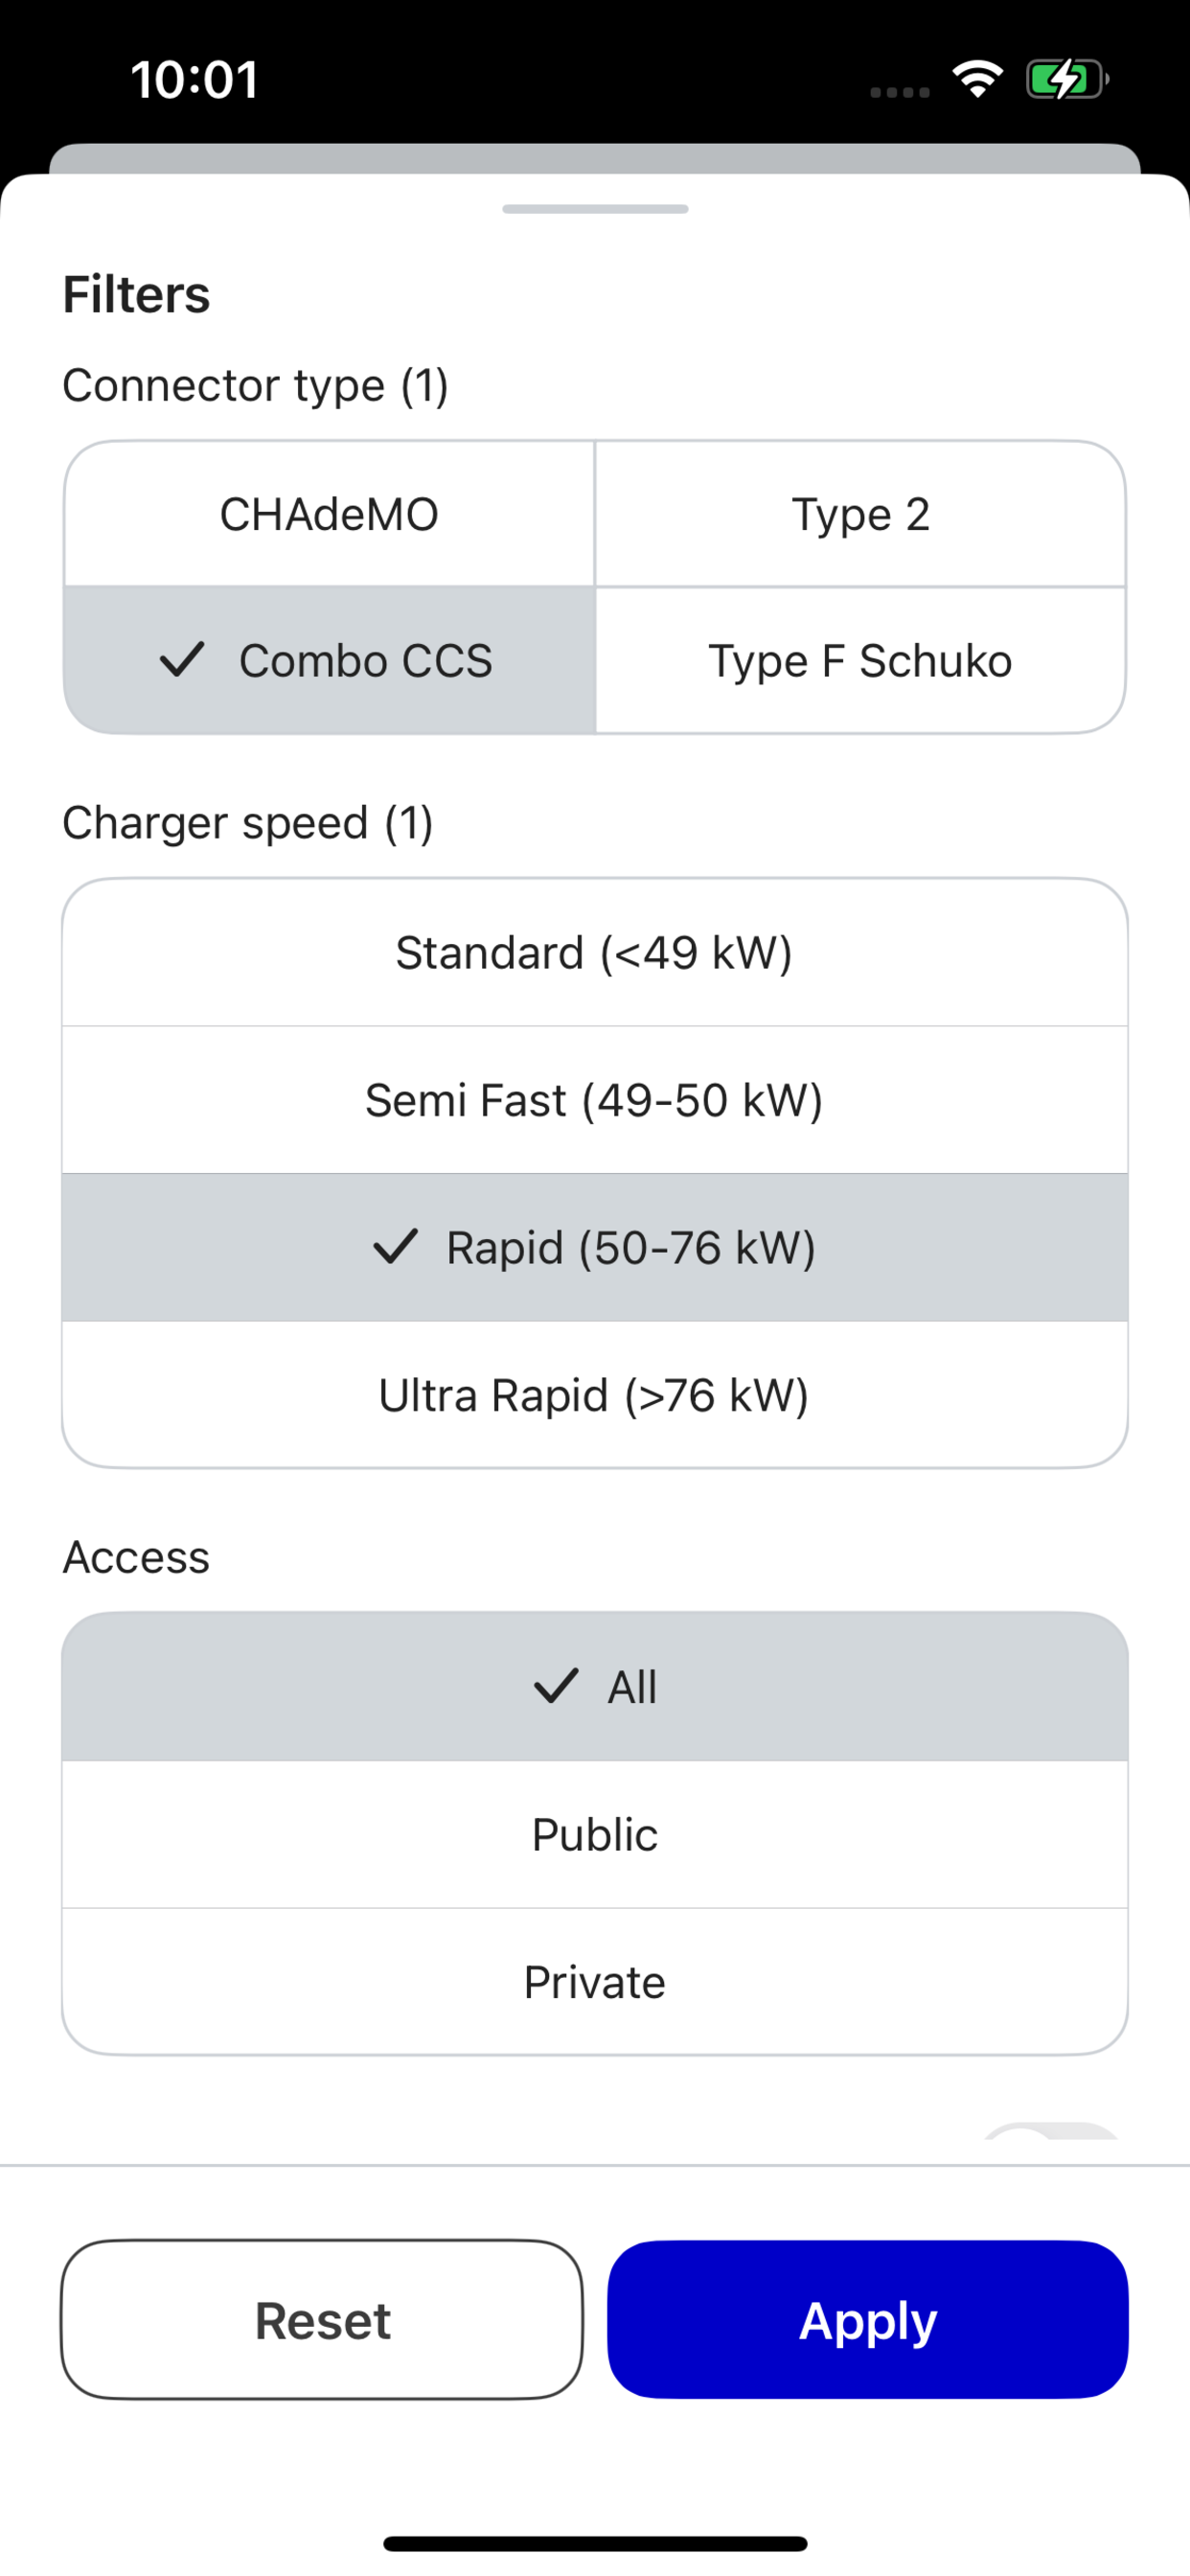Screen dimensions: 1190x2576
Task: Select Ultra Rapid (>76 kW) speed
Action: click(x=595, y=1395)
